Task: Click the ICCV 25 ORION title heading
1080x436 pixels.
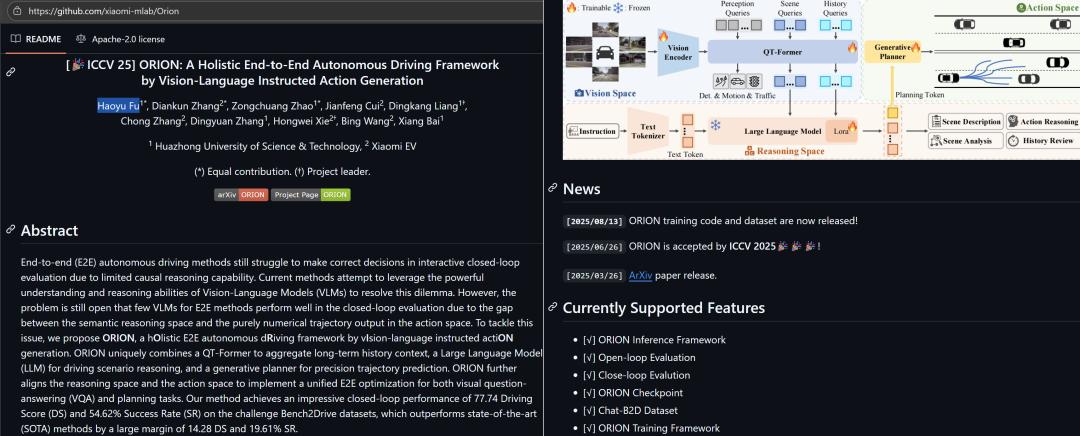Action: pos(282,72)
